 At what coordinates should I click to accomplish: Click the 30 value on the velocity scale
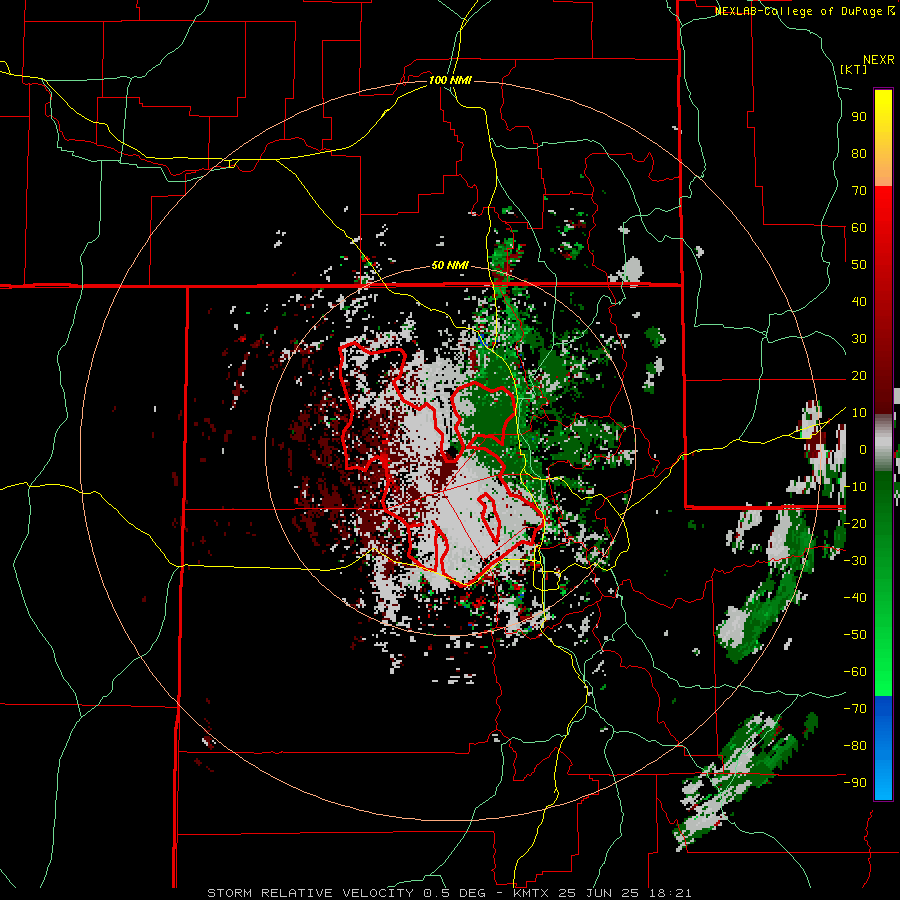(859, 339)
